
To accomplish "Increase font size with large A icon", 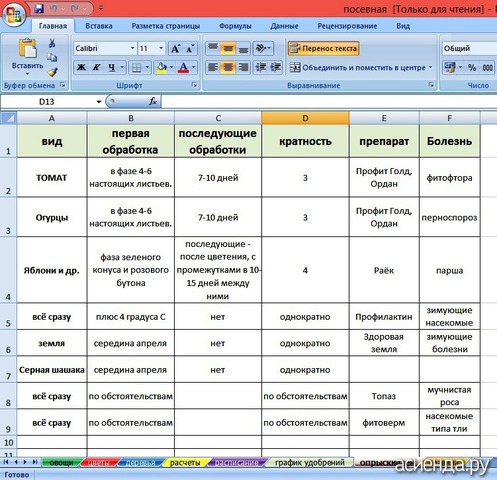I will tap(175, 49).
